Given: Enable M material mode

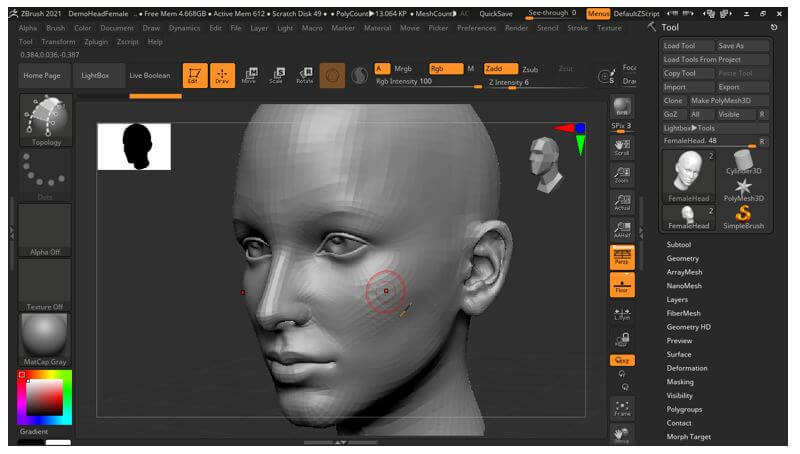Looking at the screenshot, I should 470,68.
